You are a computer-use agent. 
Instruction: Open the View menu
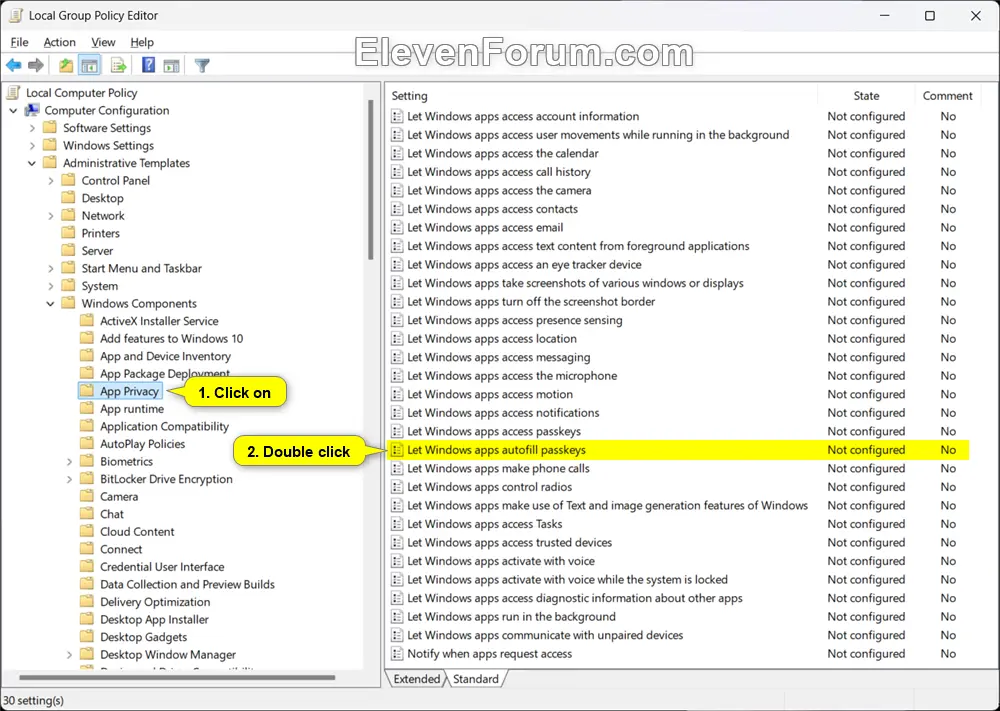(x=103, y=42)
